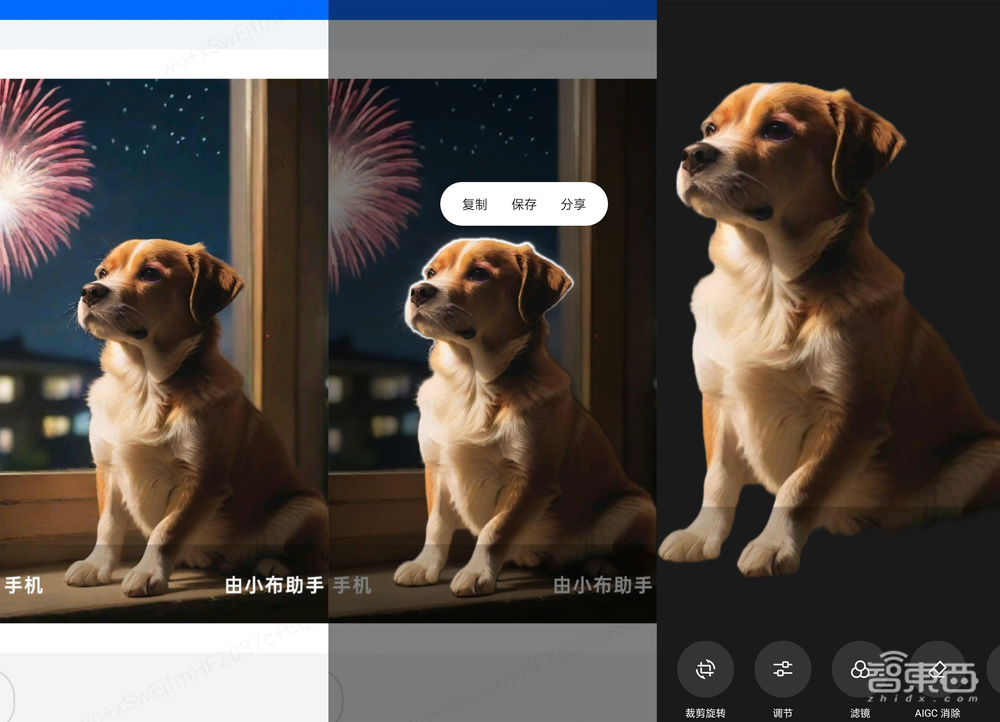The width and height of the screenshot is (1000, 722).
Task: Open the 裁剪旋转 crop and rotate tool
Action: point(705,669)
